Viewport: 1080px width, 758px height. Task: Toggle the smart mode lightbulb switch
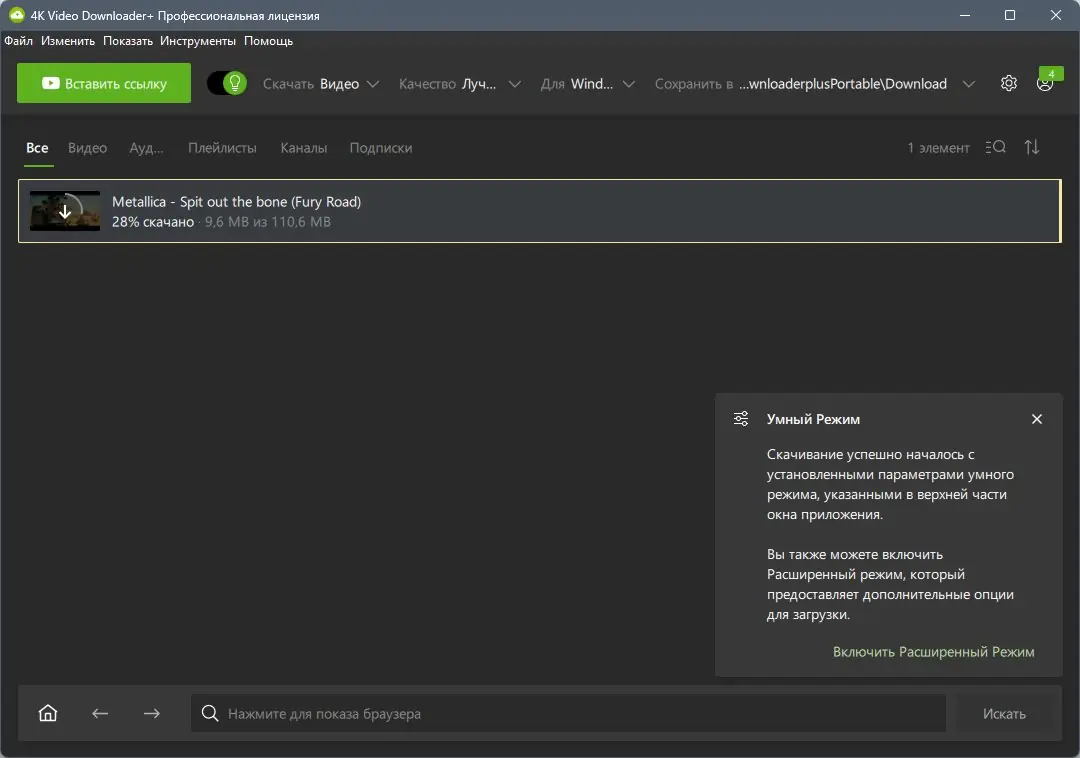pyautogui.click(x=227, y=83)
